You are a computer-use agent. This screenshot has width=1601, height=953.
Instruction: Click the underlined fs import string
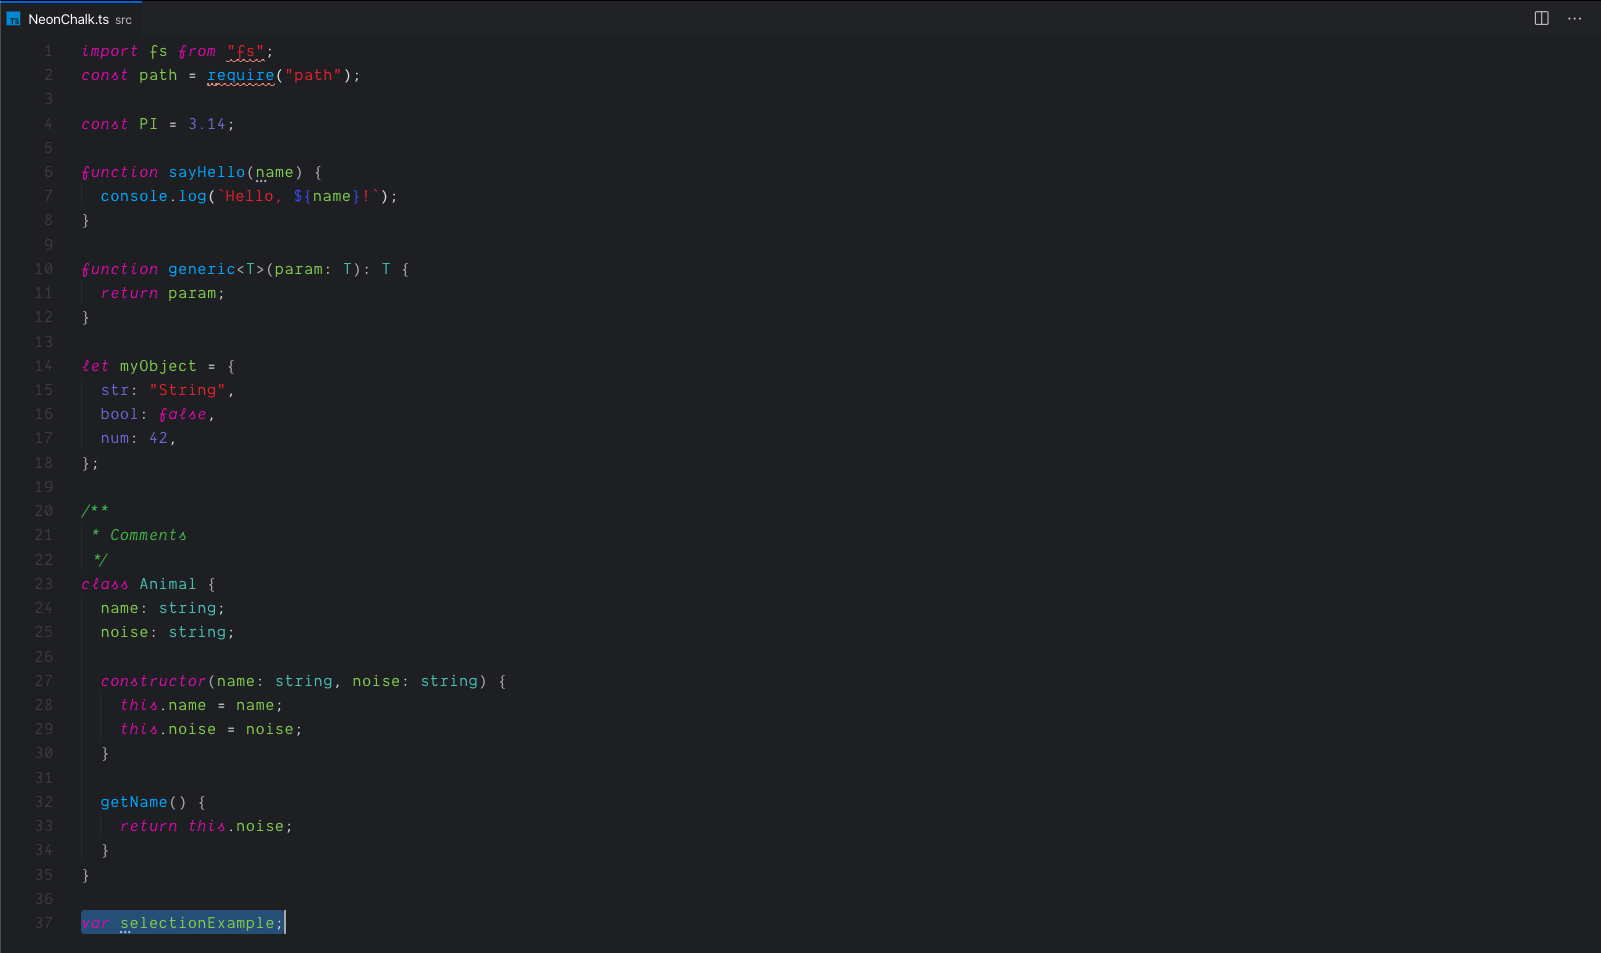coord(247,50)
